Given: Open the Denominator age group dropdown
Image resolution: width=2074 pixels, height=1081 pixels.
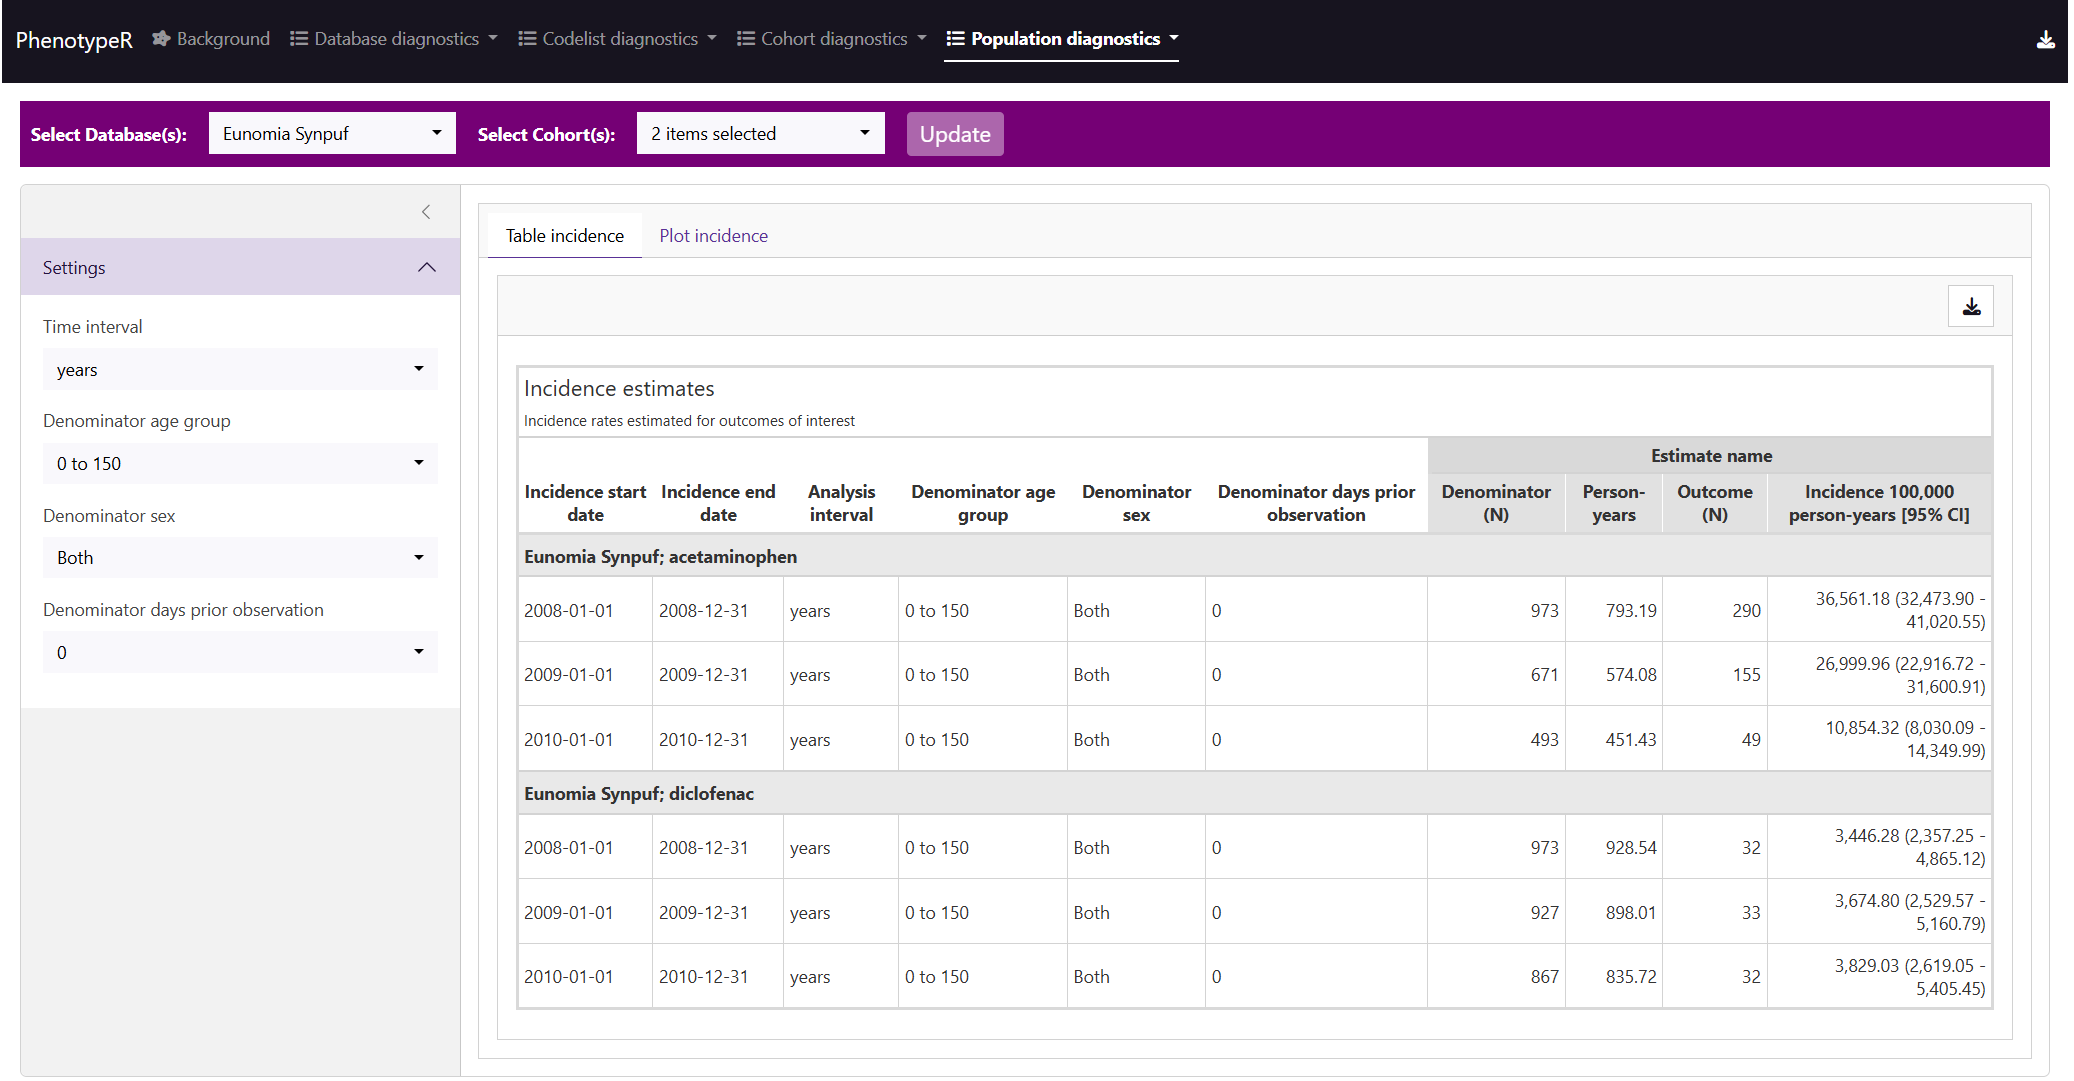Looking at the screenshot, I should click(240, 463).
